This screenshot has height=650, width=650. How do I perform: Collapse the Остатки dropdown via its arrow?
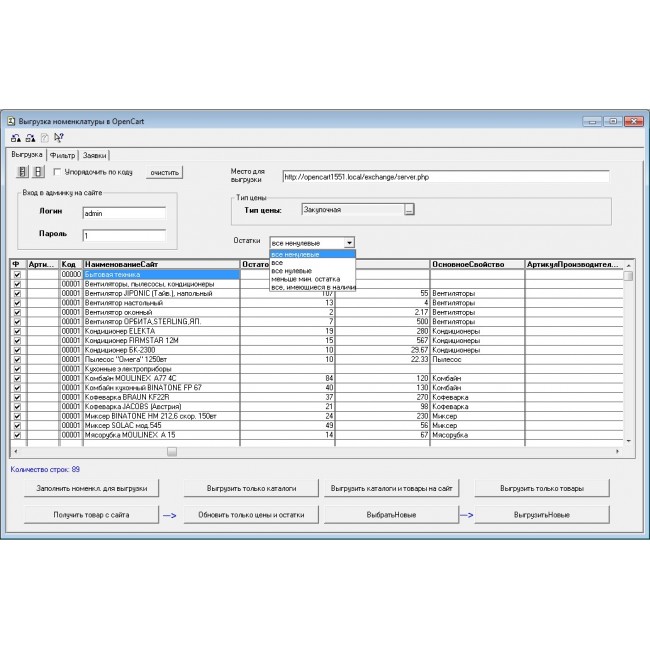point(348,242)
